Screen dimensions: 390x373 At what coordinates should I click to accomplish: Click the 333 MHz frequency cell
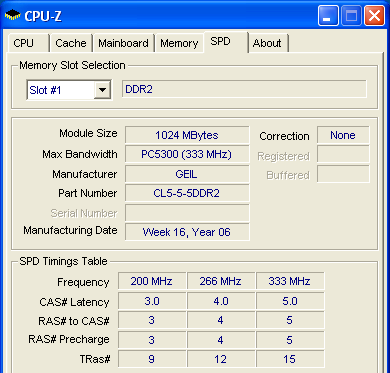click(x=290, y=281)
